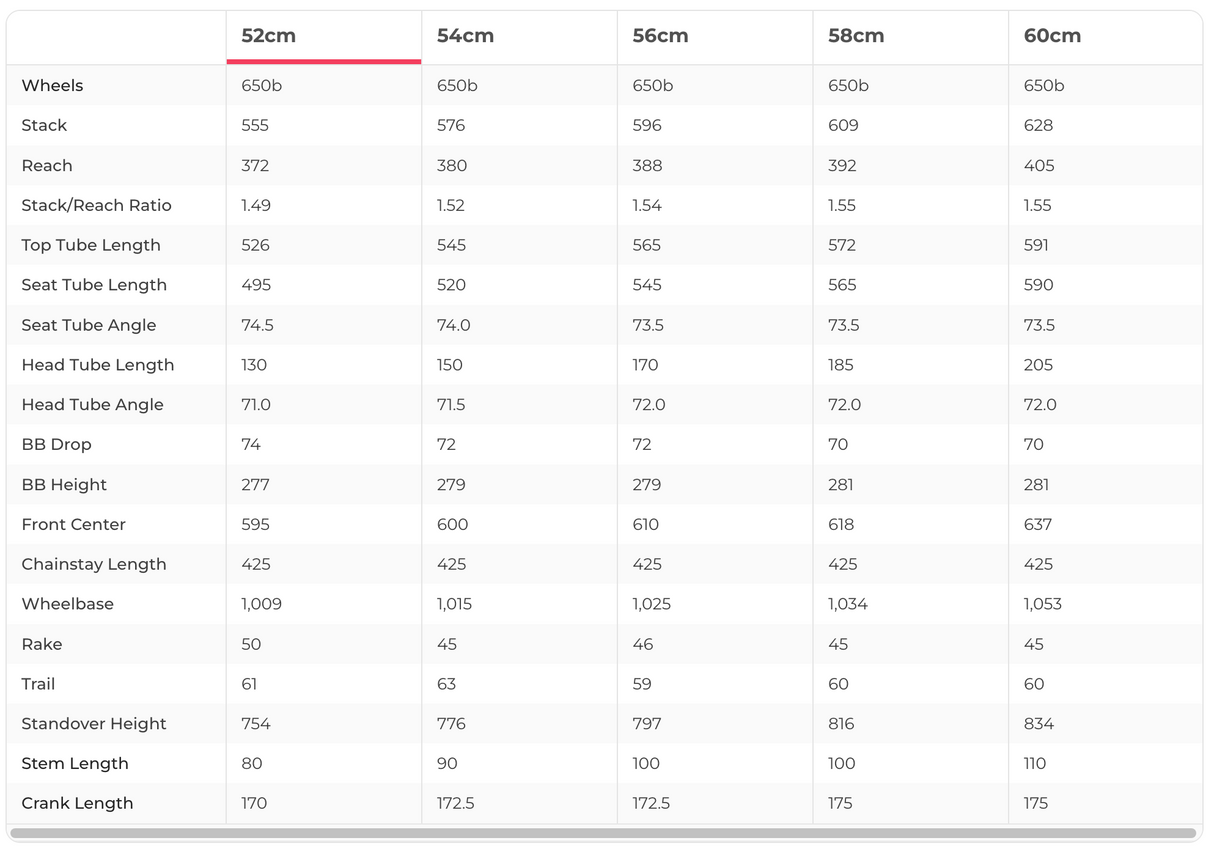Switch to the 54cm size column
The width and height of the screenshot is (1214, 846).
coord(465,36)
